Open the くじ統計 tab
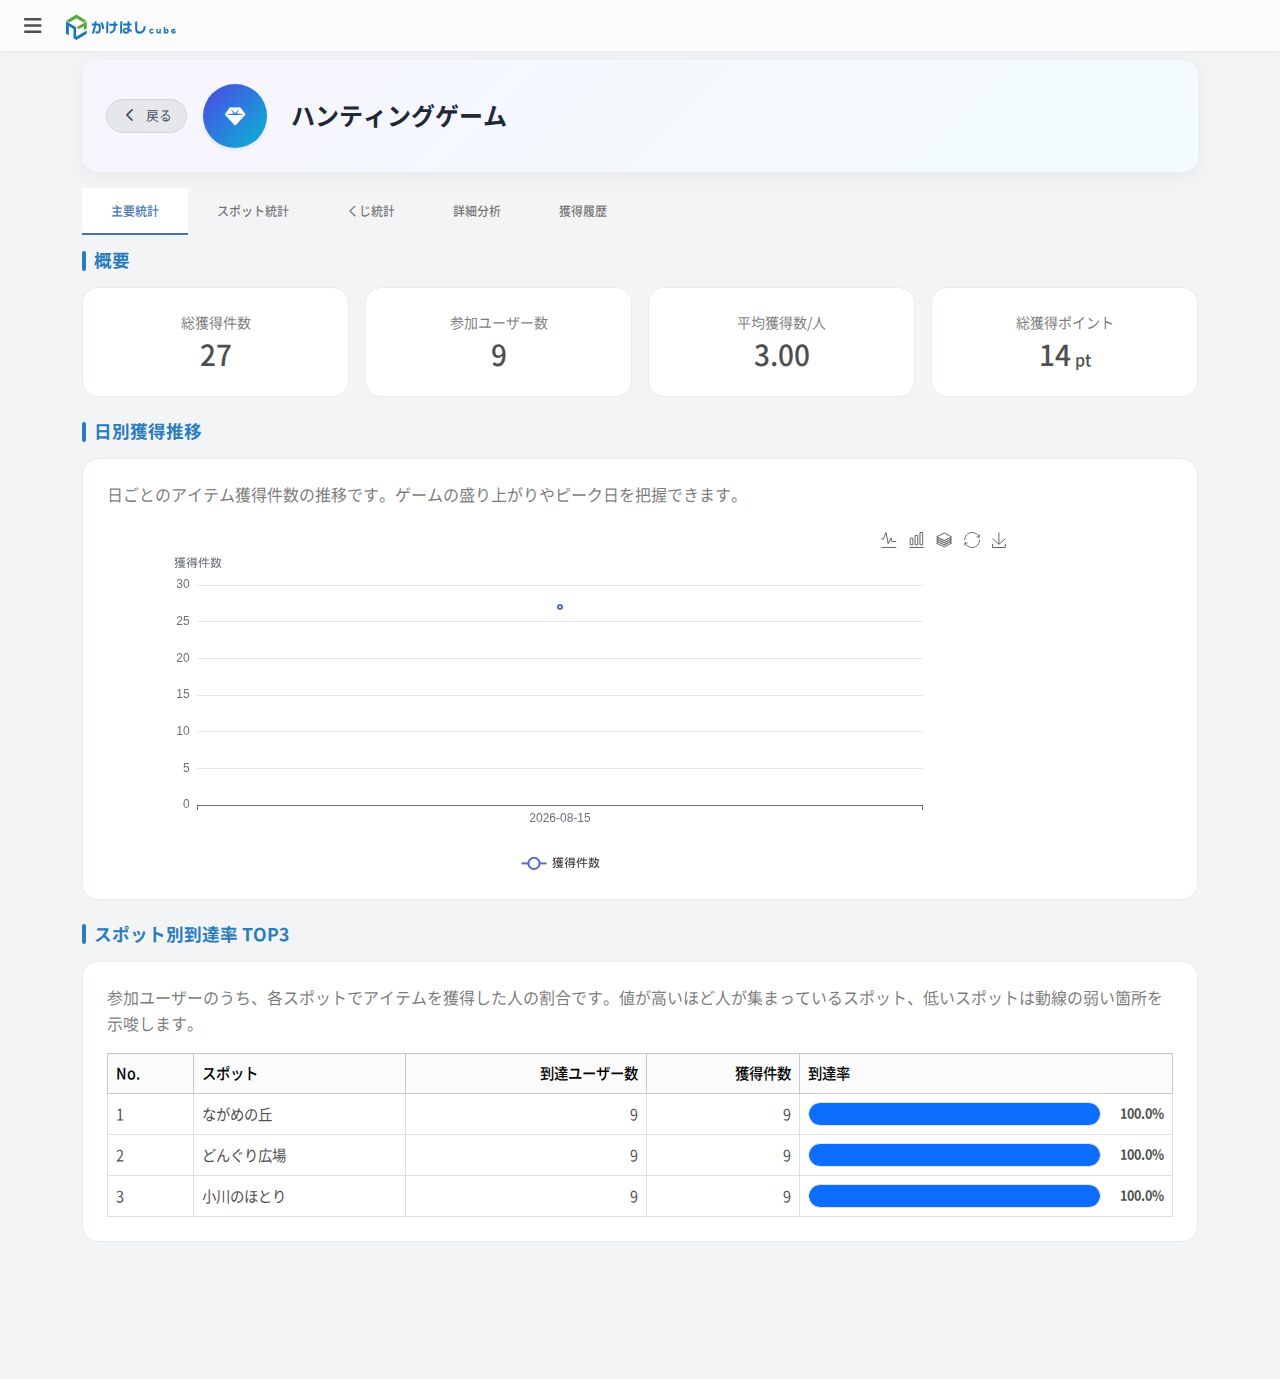 tap(371, 211)
